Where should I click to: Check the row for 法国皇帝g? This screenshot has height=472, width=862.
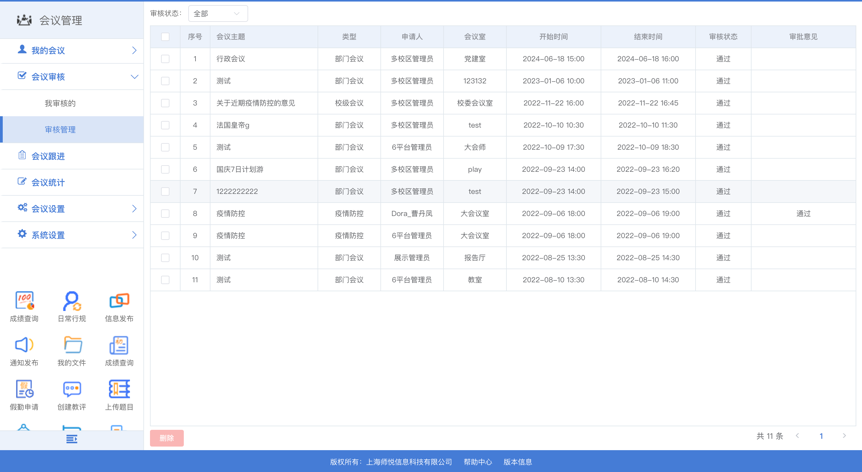(x=165, y=125)
